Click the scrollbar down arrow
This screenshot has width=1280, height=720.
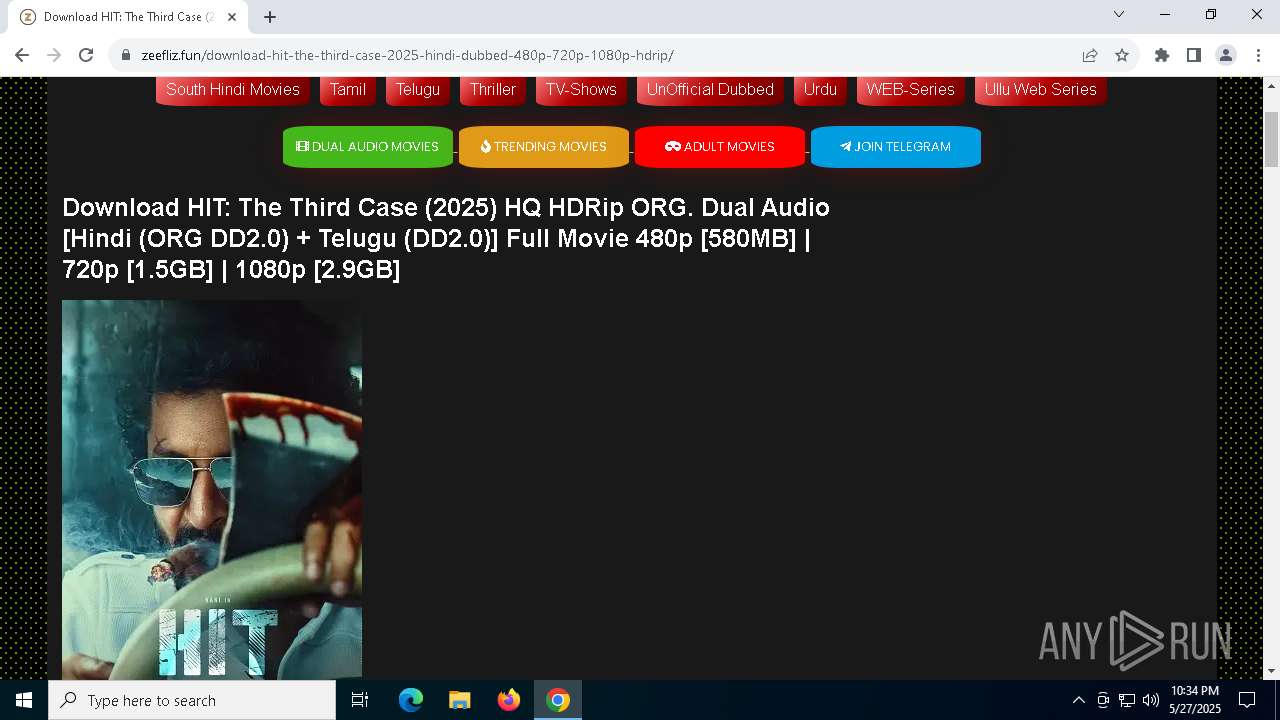click(1271, 671)
